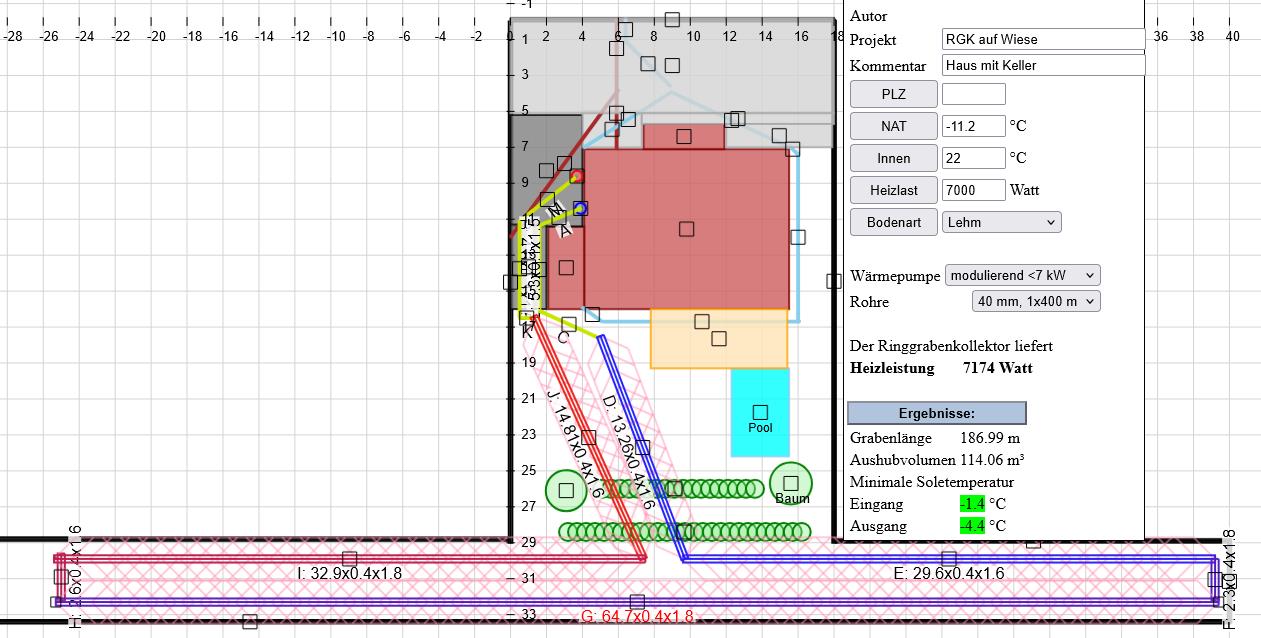Select the handle on the small top red annex
Image resolution: width=1261 pixels, height=638 pixels.
pyautogui.click(x=684, y=136)
